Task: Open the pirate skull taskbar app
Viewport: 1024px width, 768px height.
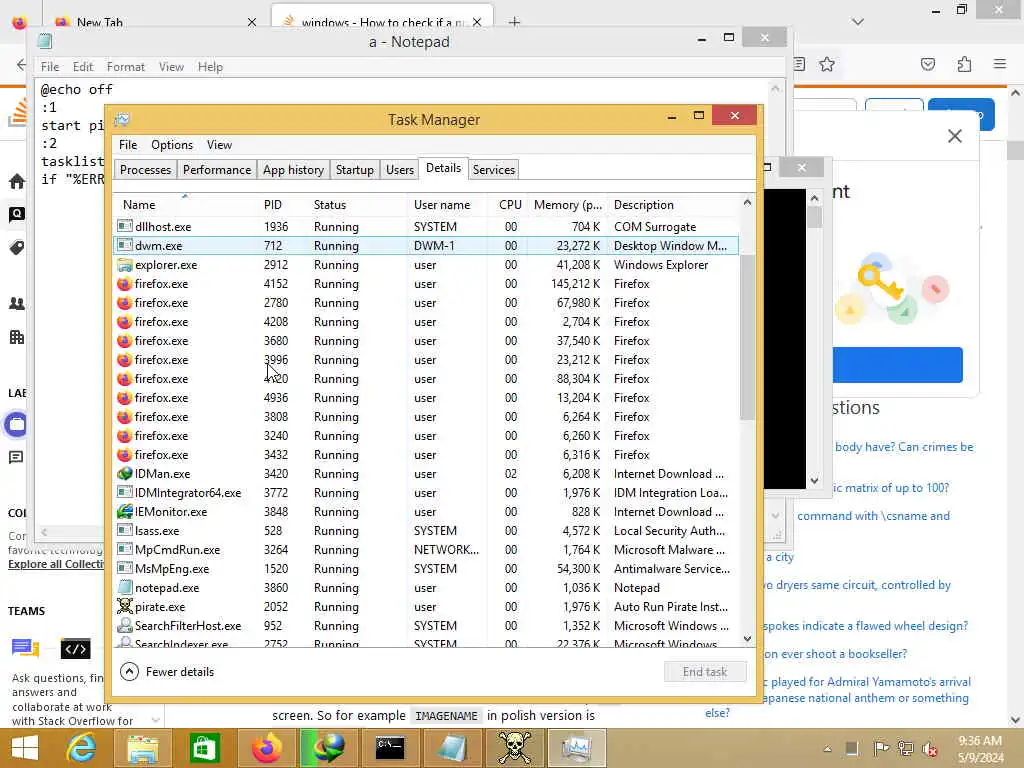Action: [x=514, y=748]
